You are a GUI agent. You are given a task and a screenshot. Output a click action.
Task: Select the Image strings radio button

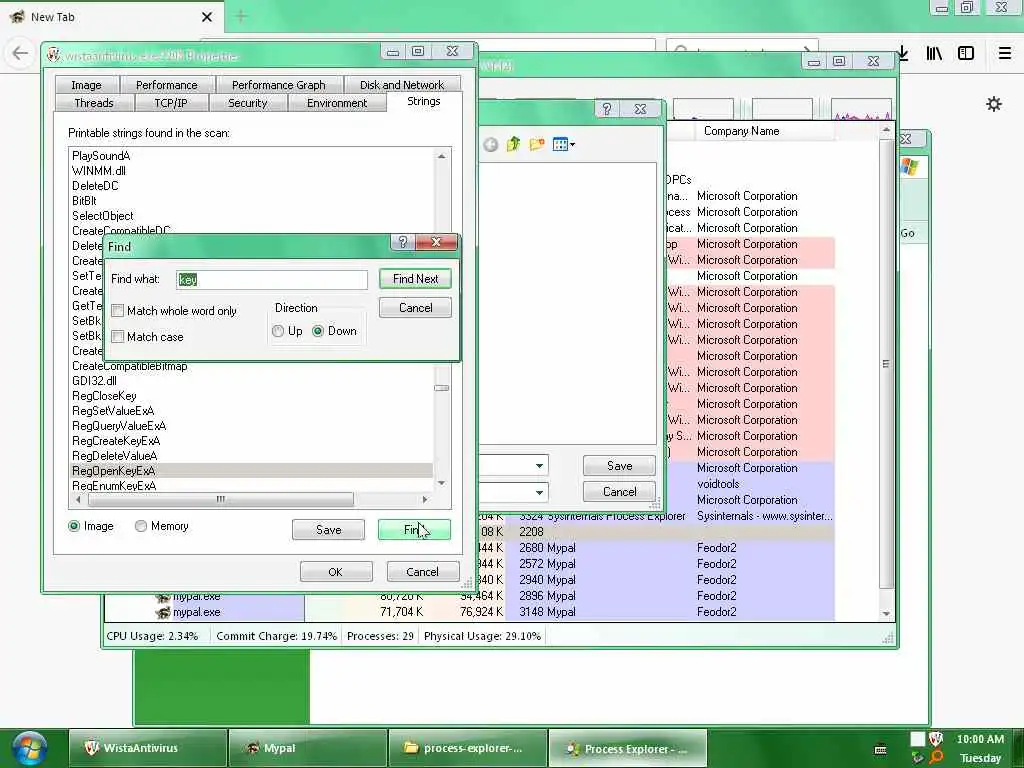[x=74, y=526]
